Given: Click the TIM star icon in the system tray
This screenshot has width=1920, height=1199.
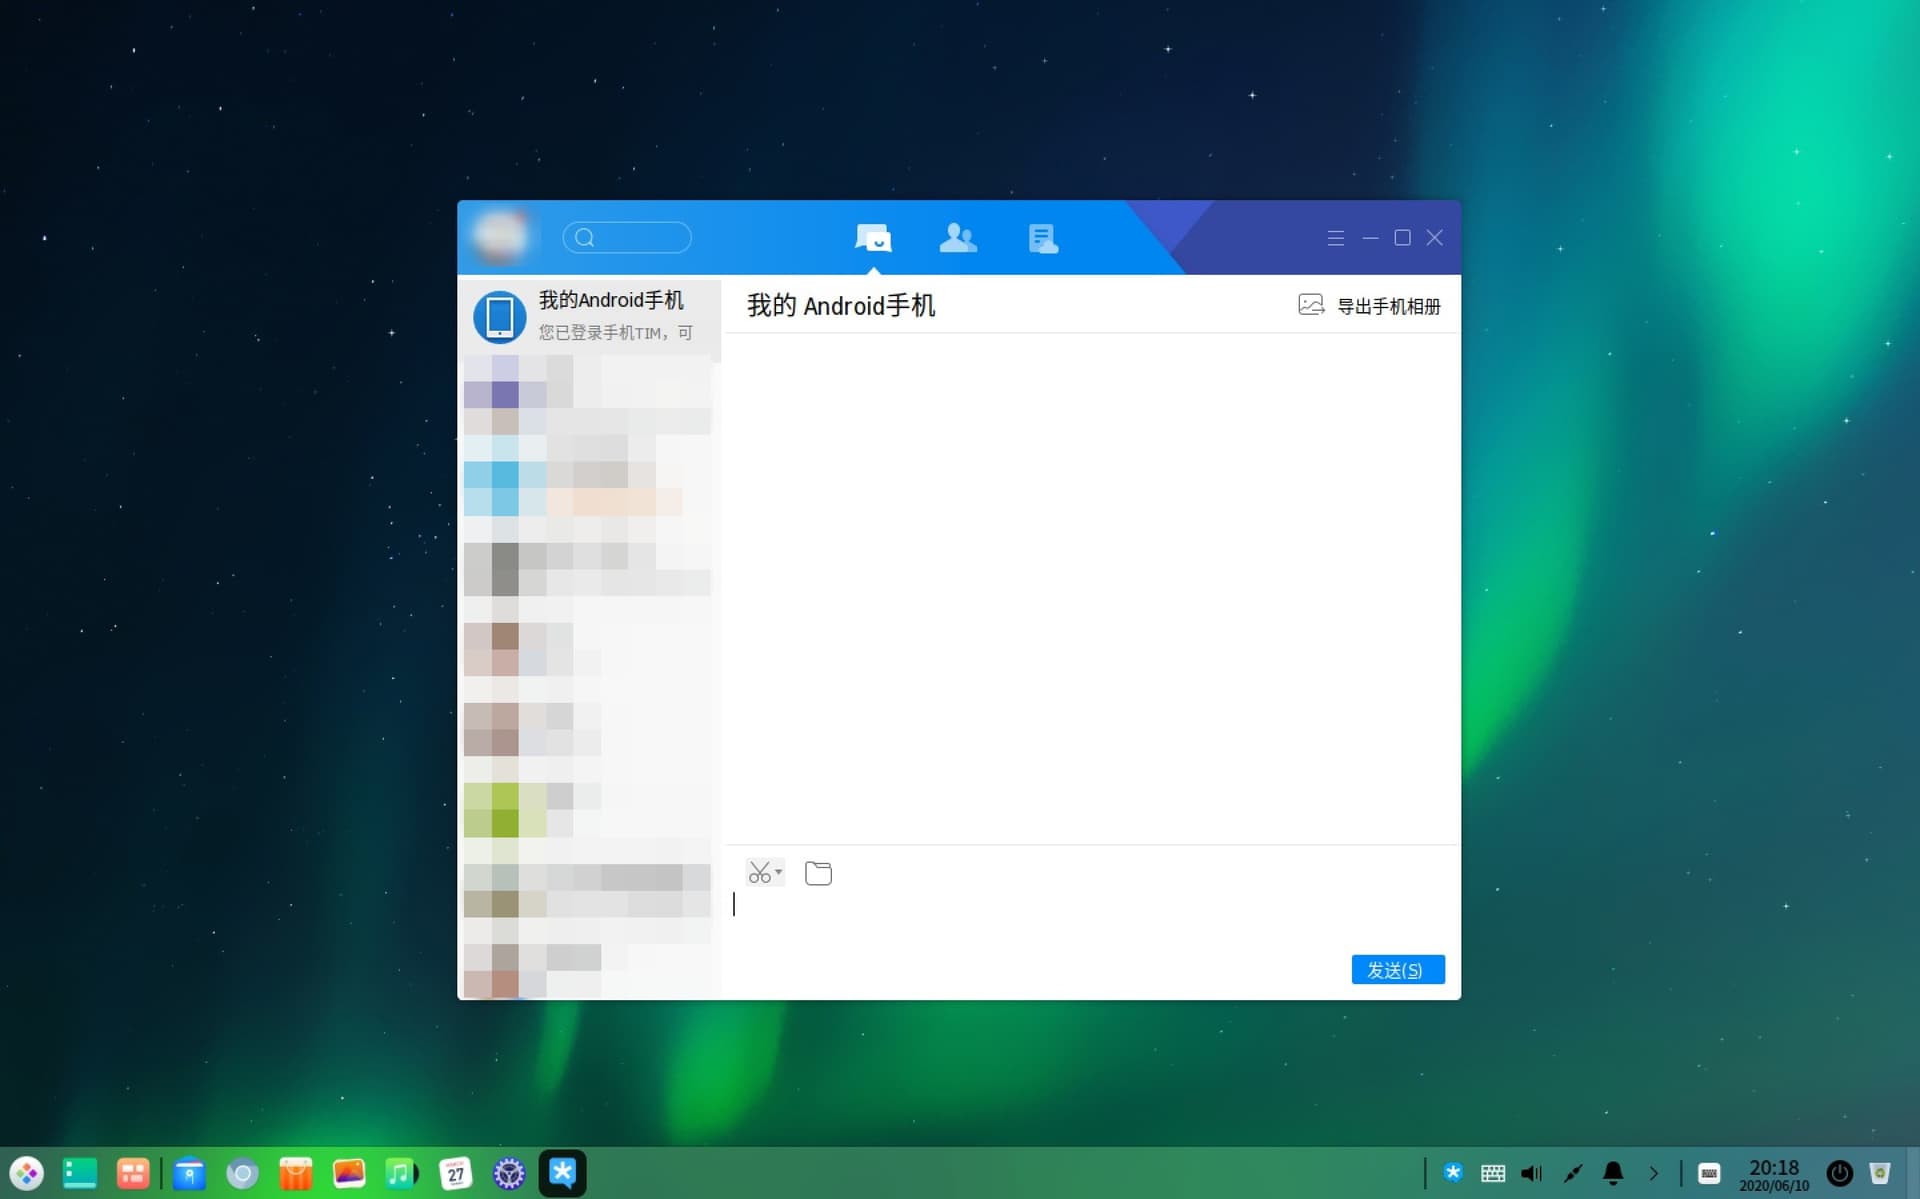Looking at the screenshot, I should pos(1453,1172).
